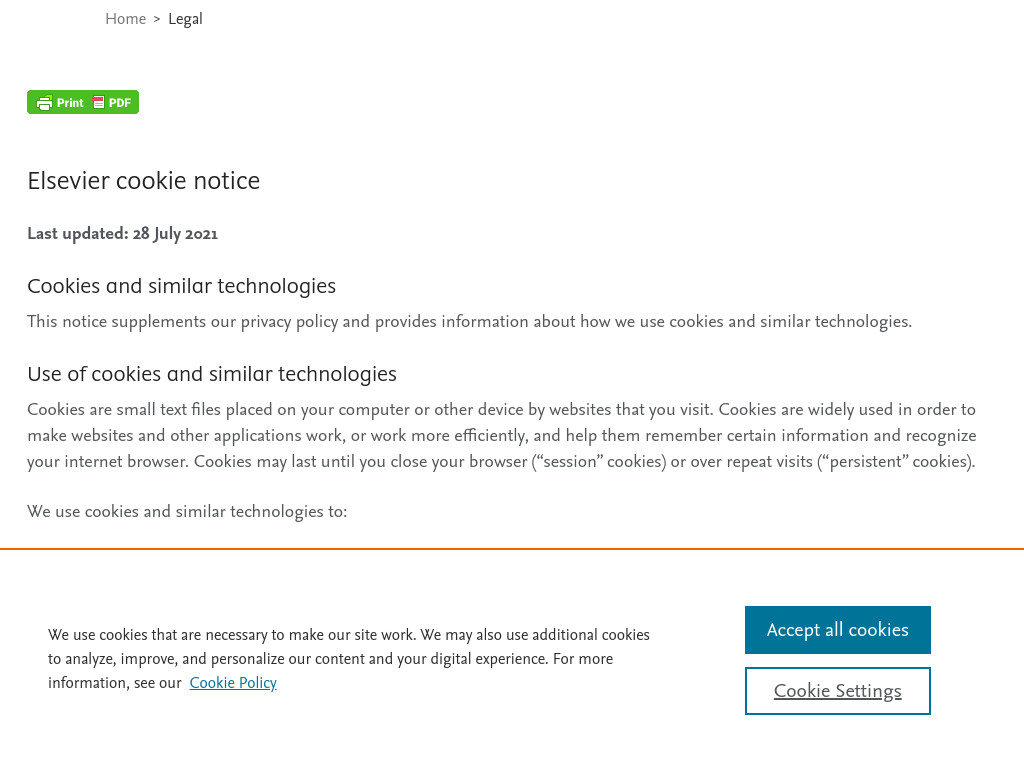Click the Use of cookies and similar technologies heading
Screen dimensions: 1024x768
[x=212, y=374]
